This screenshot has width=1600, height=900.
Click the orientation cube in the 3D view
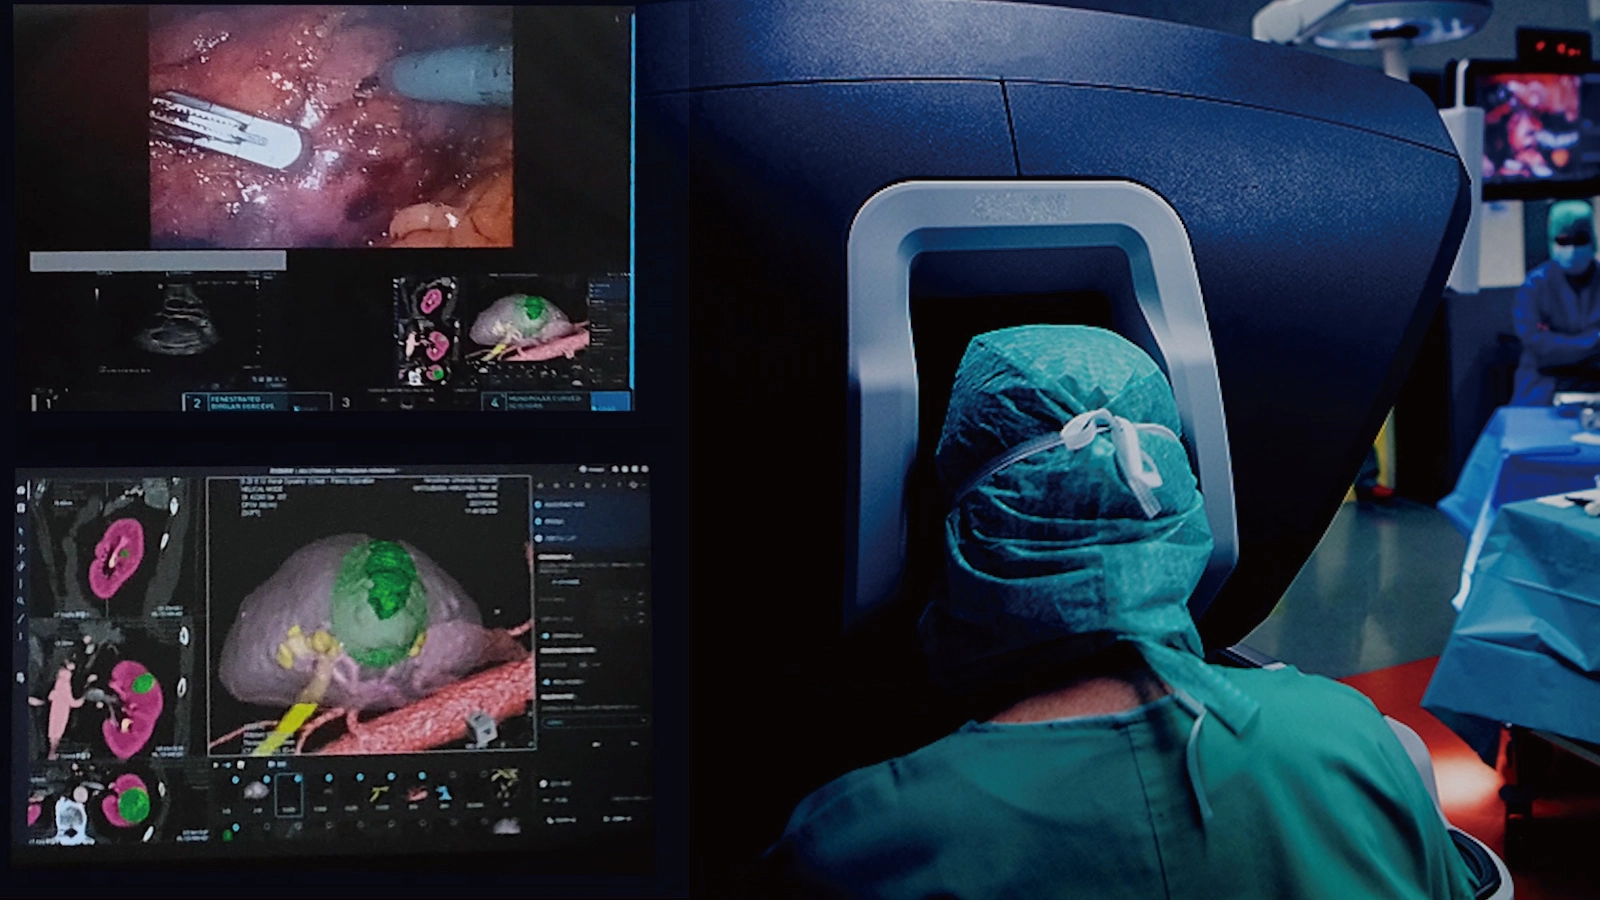tap(480, 728)
